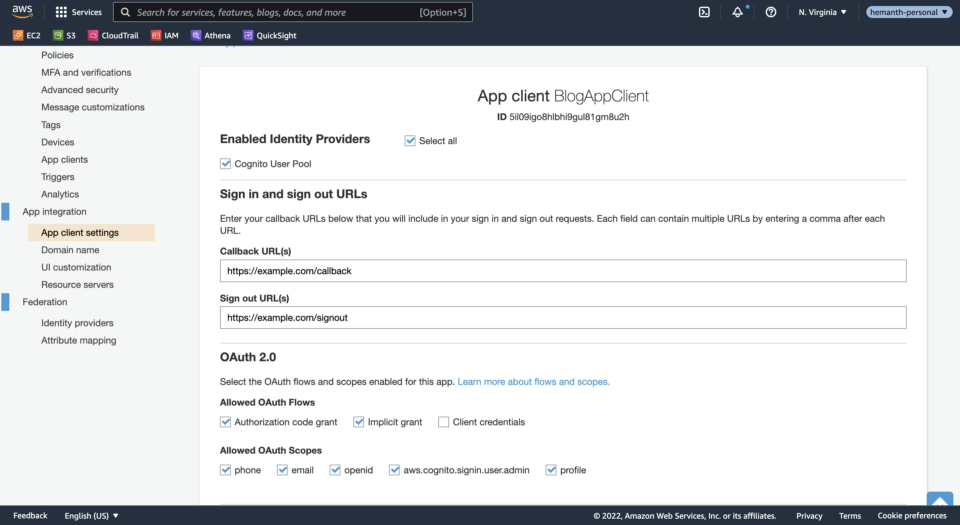Open Policies in sidebar

(57, 55)
